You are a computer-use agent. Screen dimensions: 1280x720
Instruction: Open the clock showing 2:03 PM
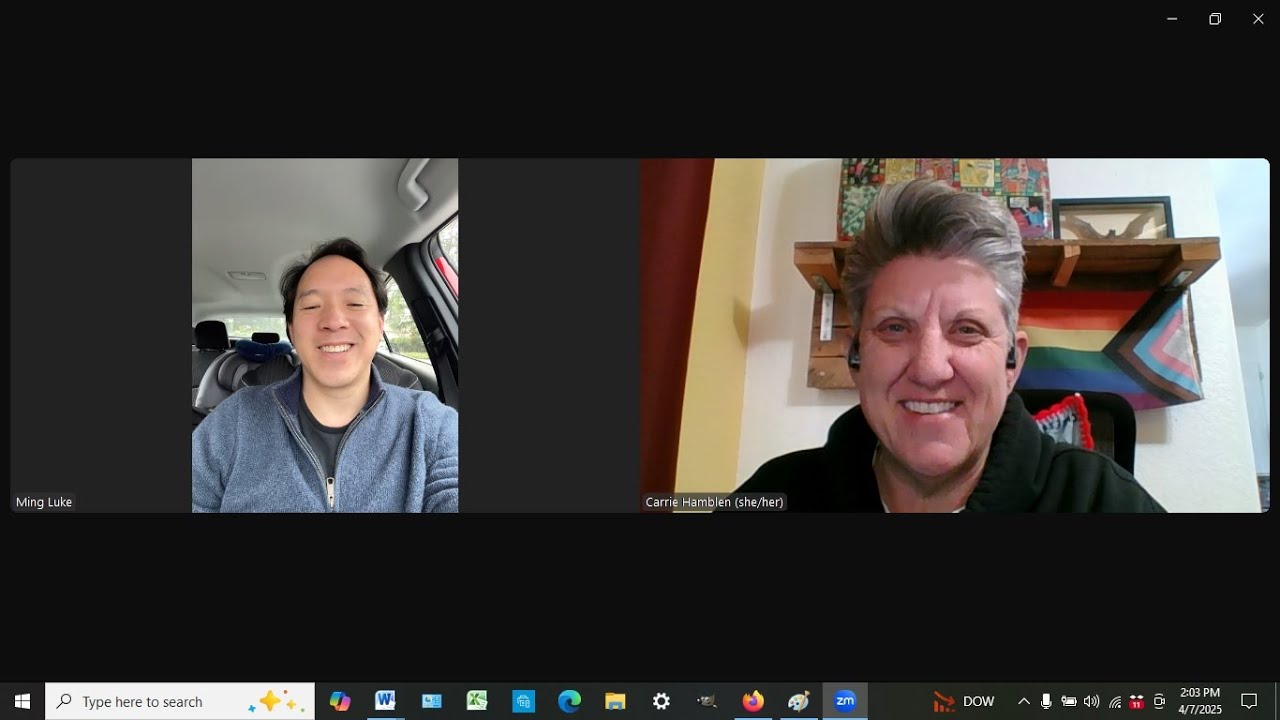1200,701
